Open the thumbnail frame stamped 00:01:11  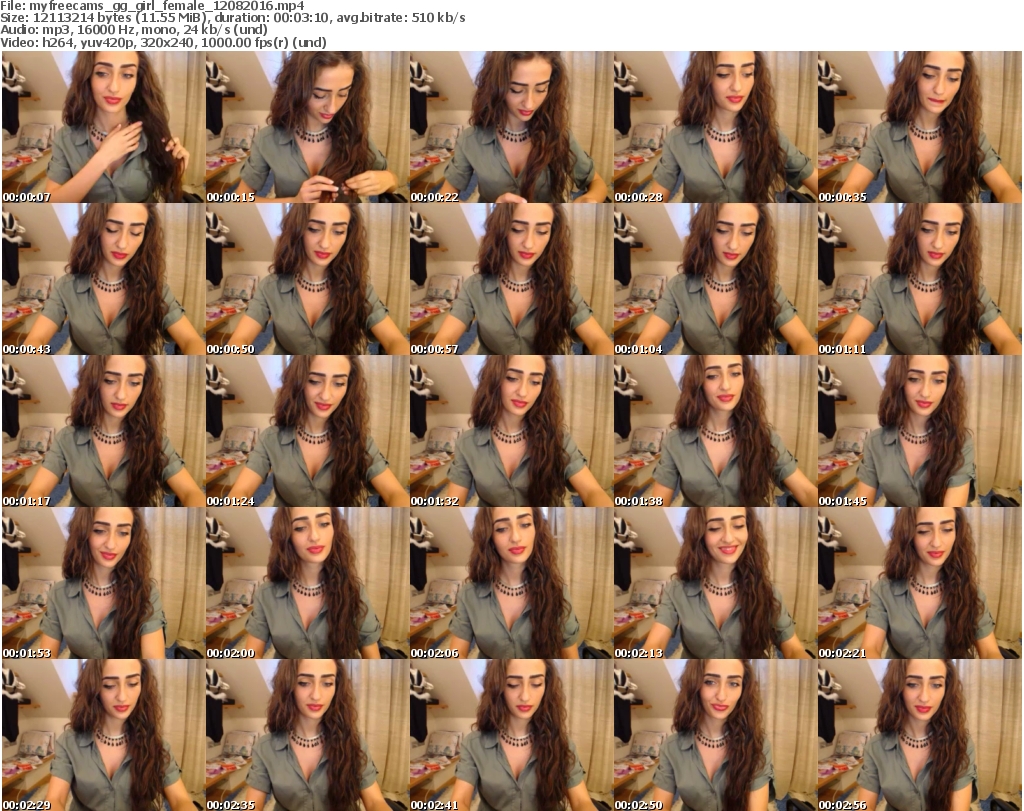pyautogui.click(x=920, y=279)
